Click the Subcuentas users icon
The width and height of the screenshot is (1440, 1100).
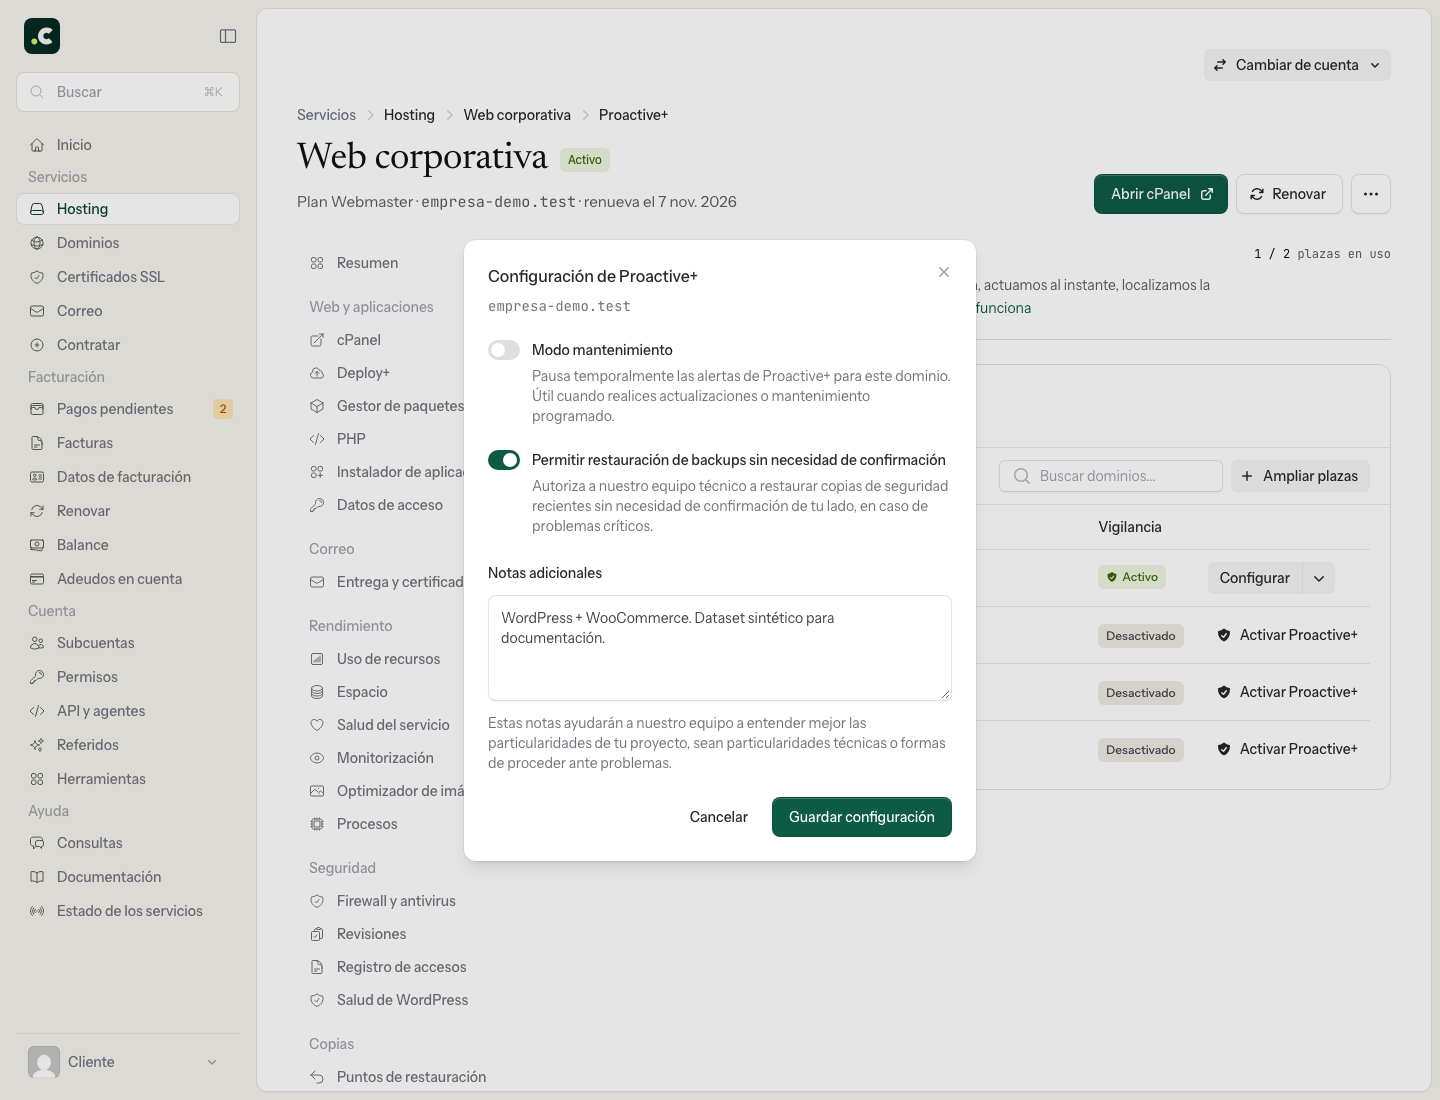point(37,643)
